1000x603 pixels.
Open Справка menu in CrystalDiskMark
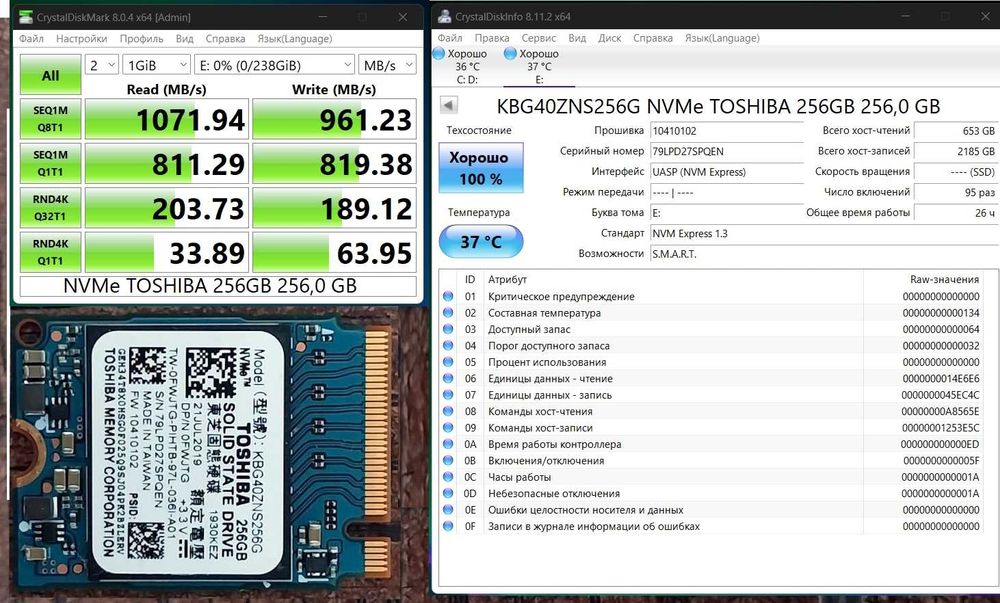pyautogui.click(x=225, y=38)
